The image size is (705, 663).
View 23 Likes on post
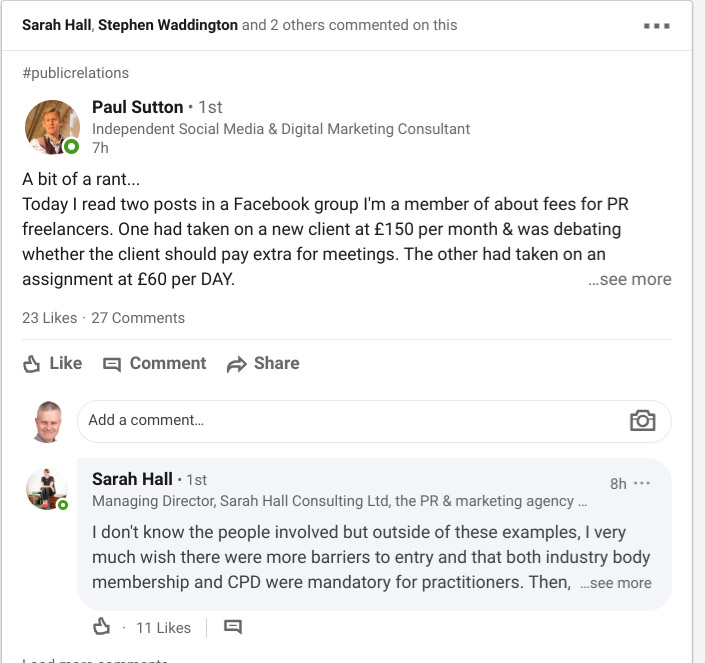[49, 318]
